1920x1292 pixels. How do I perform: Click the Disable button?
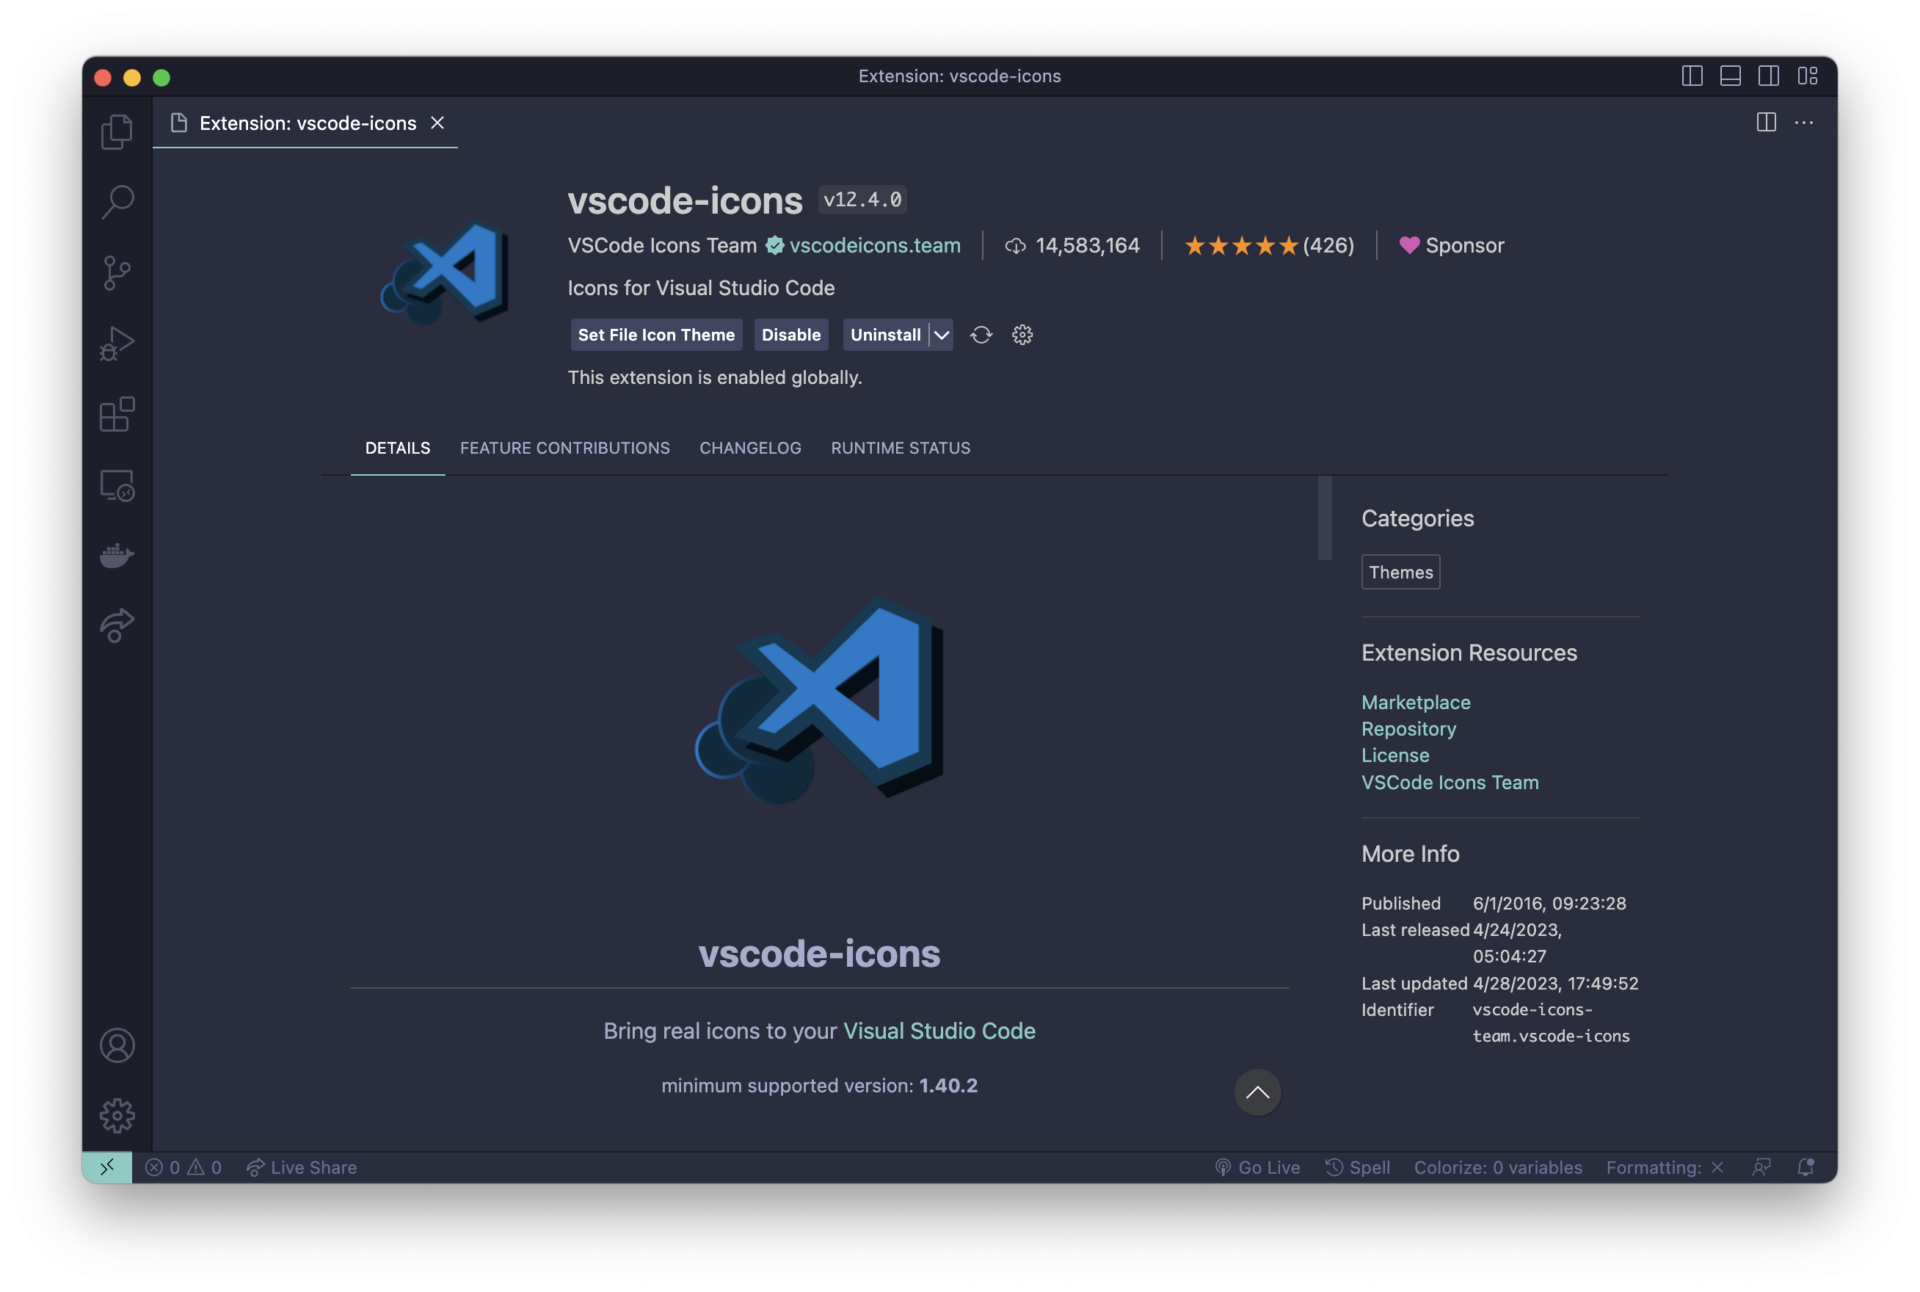click(791, 335)
